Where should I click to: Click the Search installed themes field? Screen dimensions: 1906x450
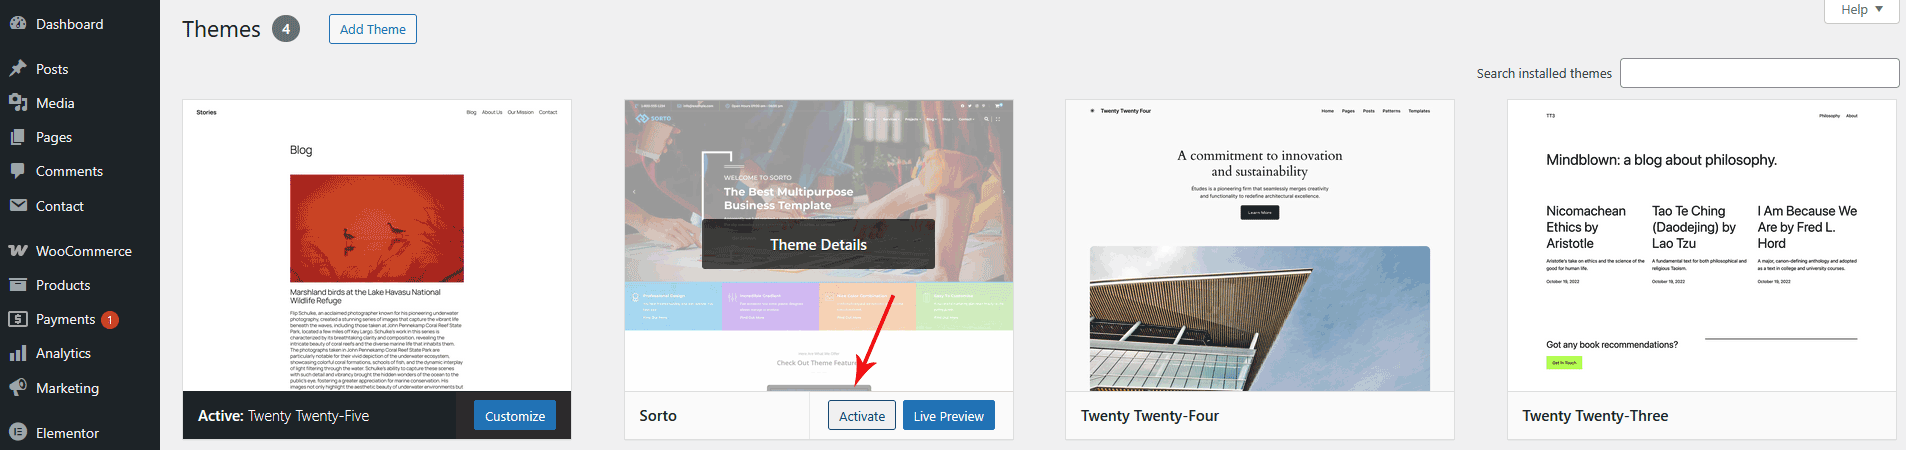[1760, 73]
